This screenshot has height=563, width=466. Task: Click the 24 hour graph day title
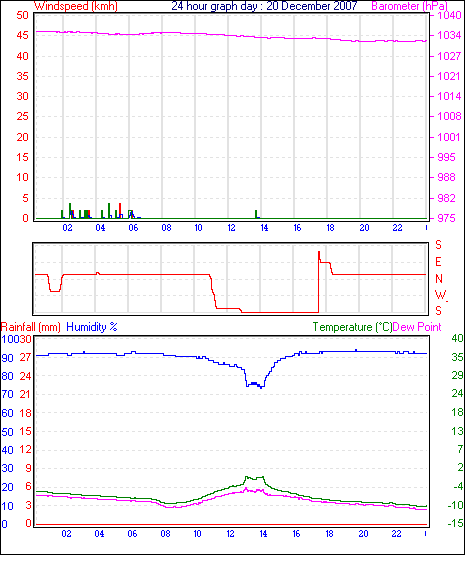pos(264,6)
